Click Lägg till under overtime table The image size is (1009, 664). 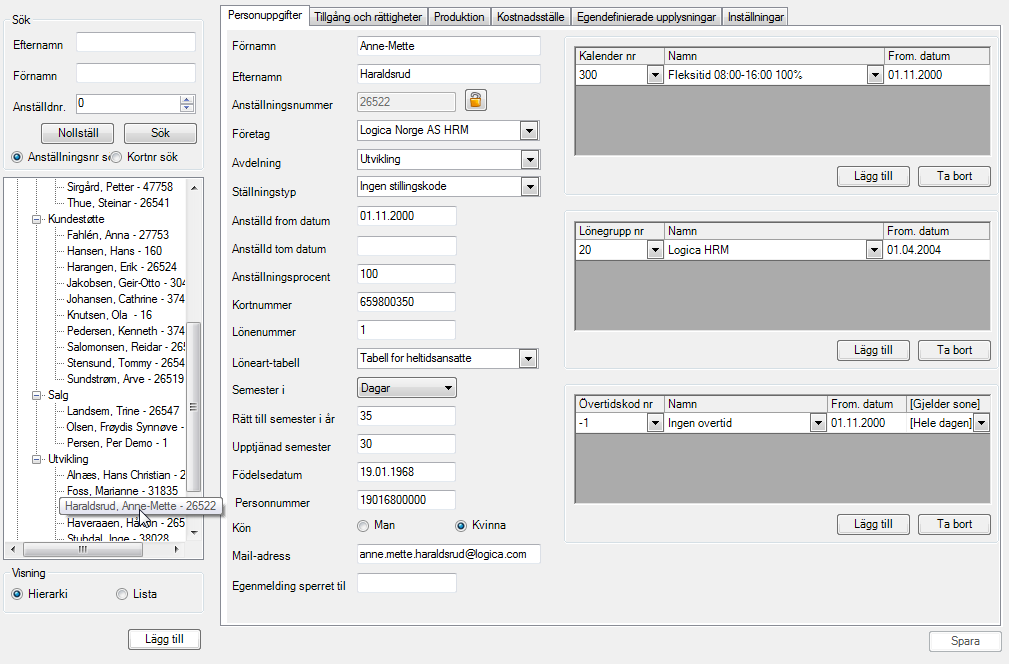873,524
